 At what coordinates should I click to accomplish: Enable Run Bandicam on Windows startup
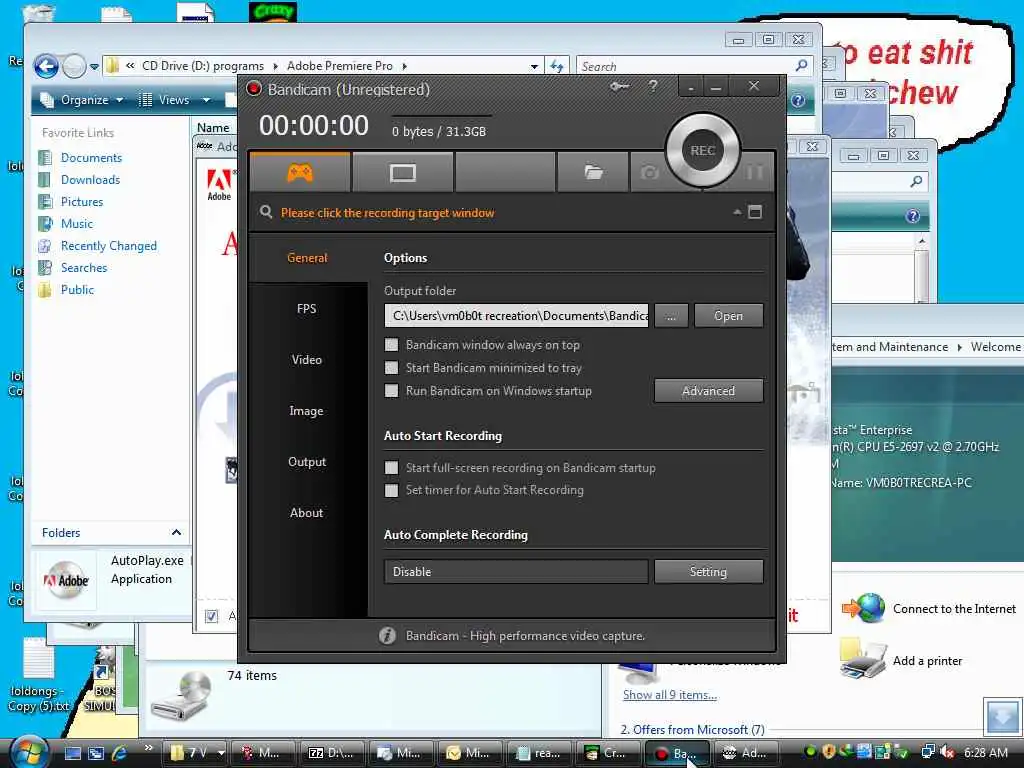click(x=391, y=391)
